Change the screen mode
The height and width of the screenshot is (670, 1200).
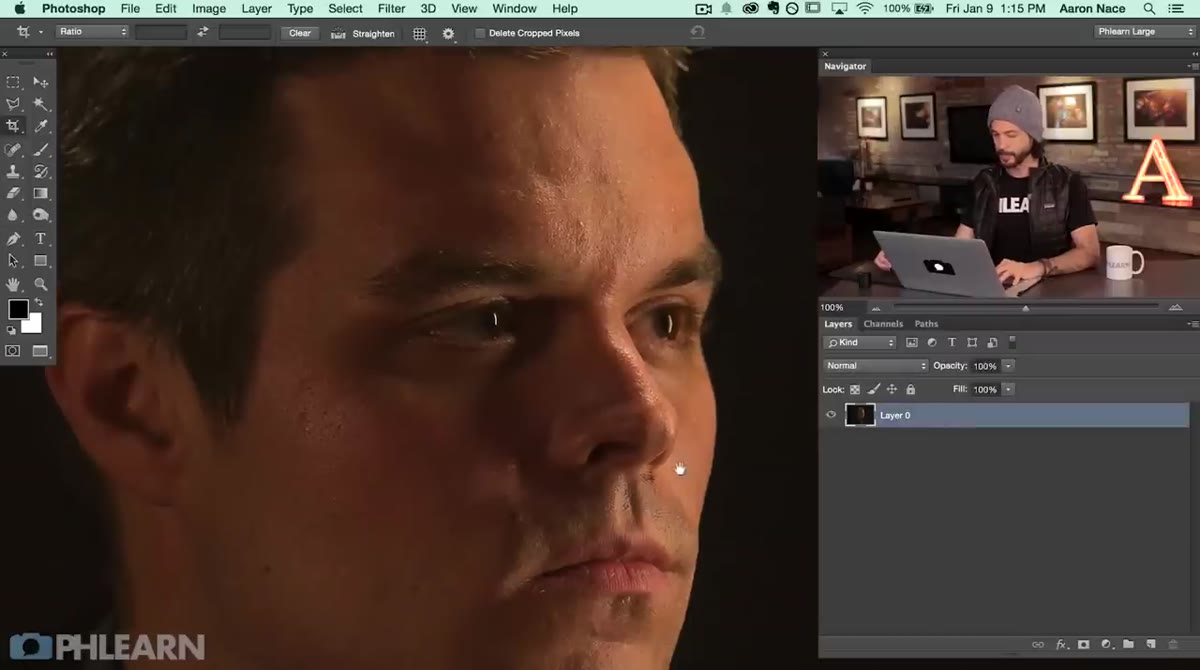pos(41,351)
